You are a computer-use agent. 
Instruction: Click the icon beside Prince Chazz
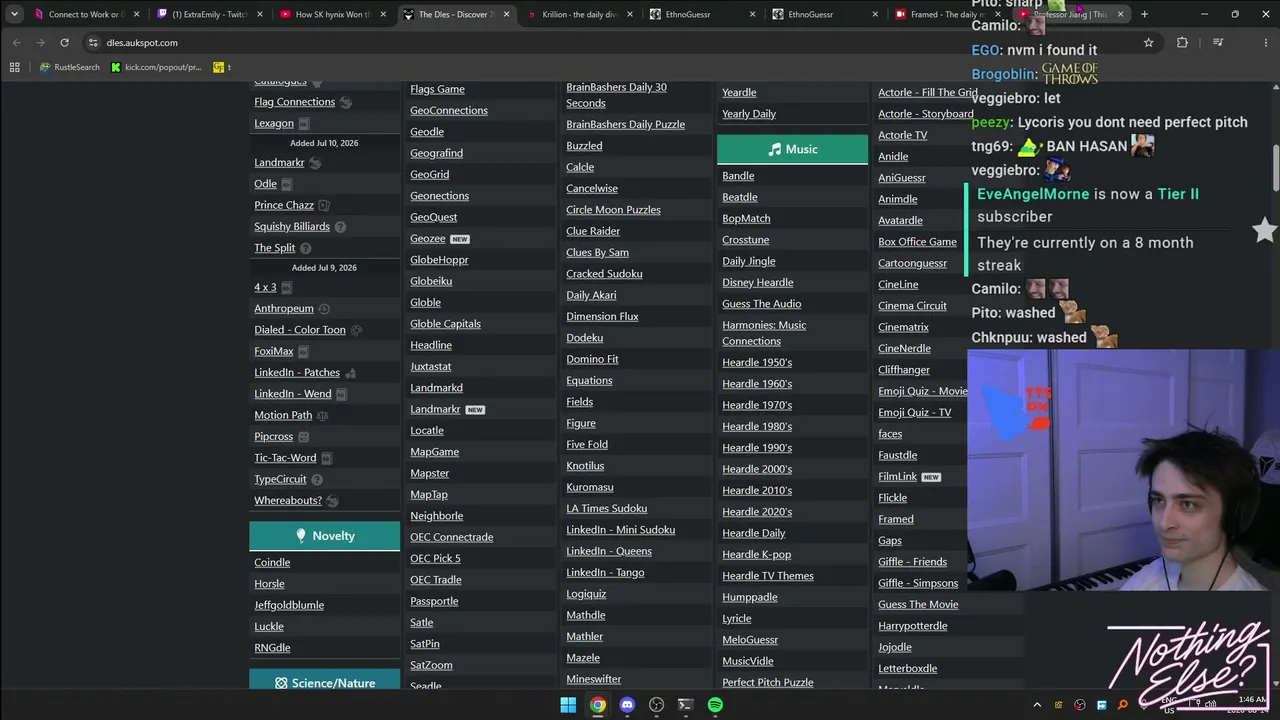tap(324, 205)
